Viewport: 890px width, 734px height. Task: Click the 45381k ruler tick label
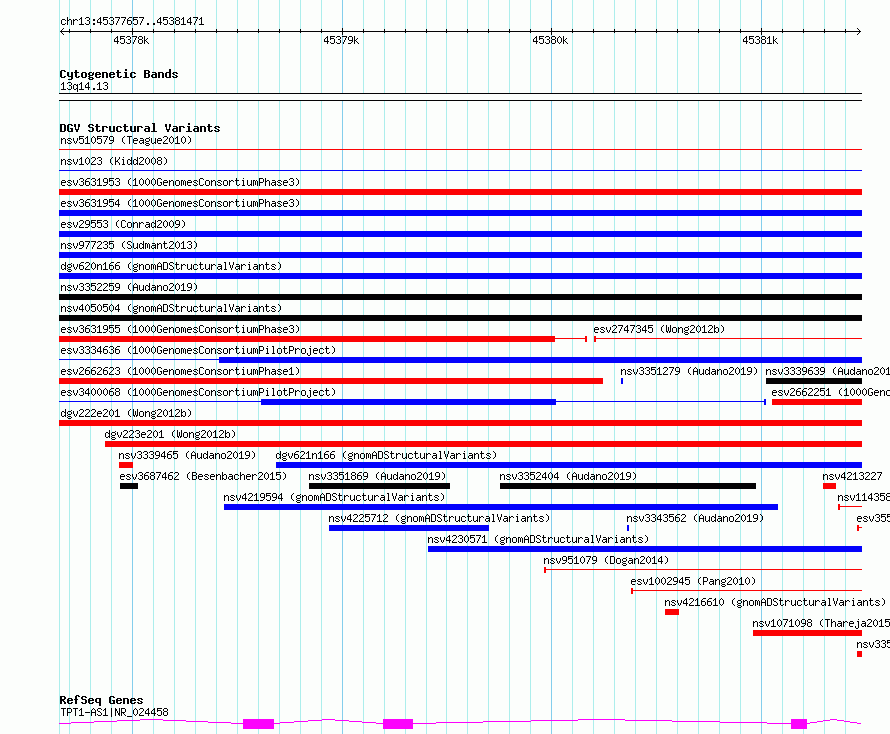click(760, 40)
